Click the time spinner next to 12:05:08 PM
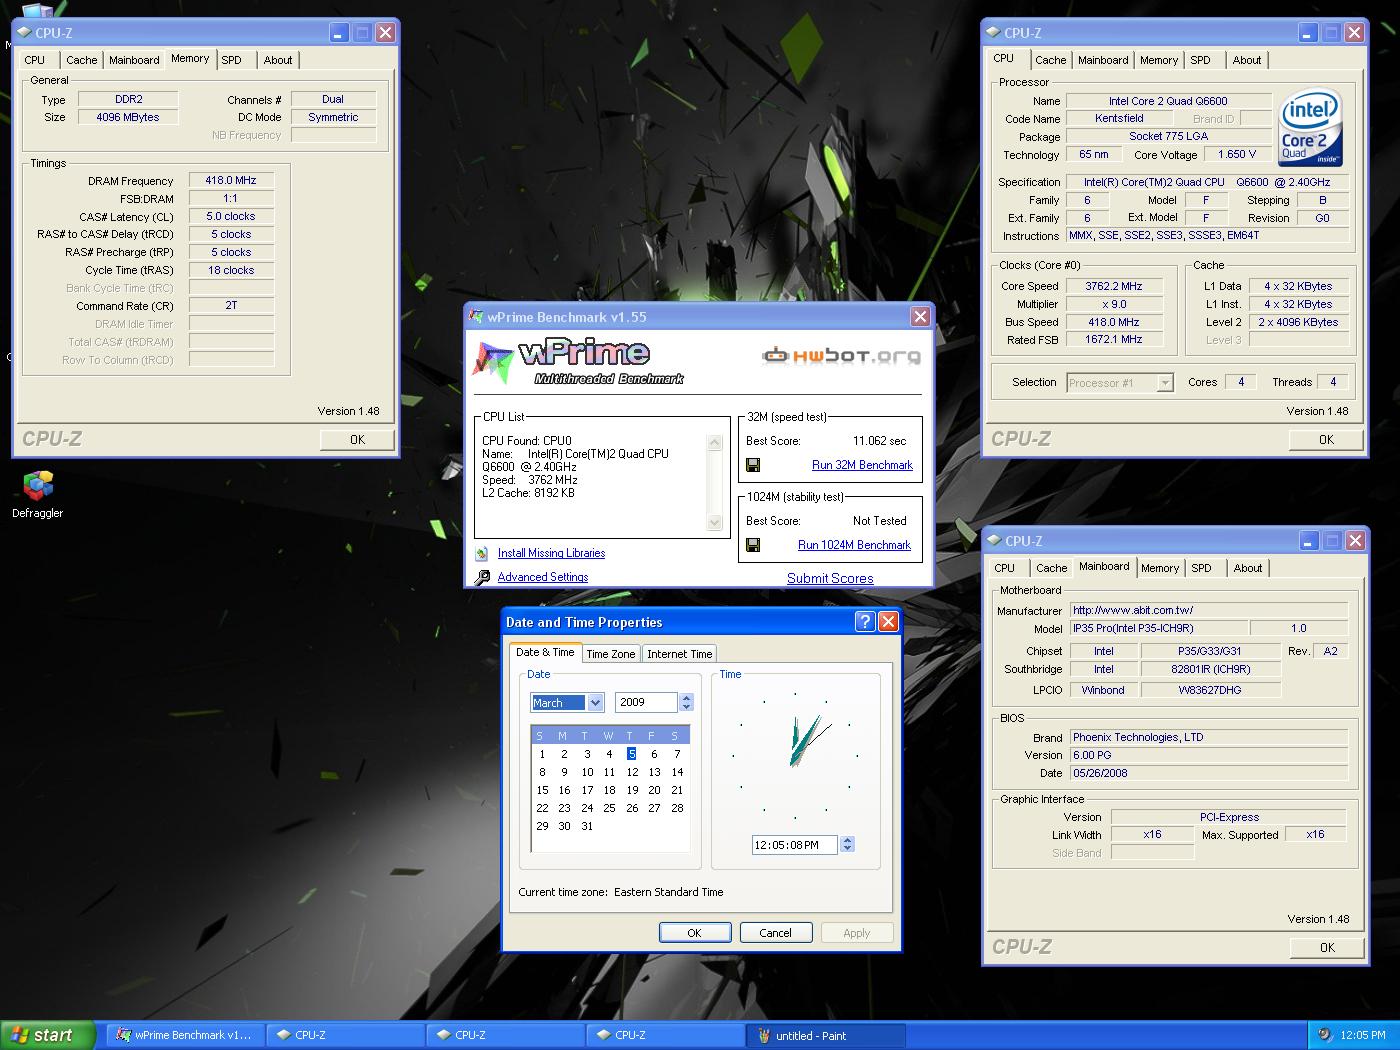1400x1050 pixels. pos(847,845)
